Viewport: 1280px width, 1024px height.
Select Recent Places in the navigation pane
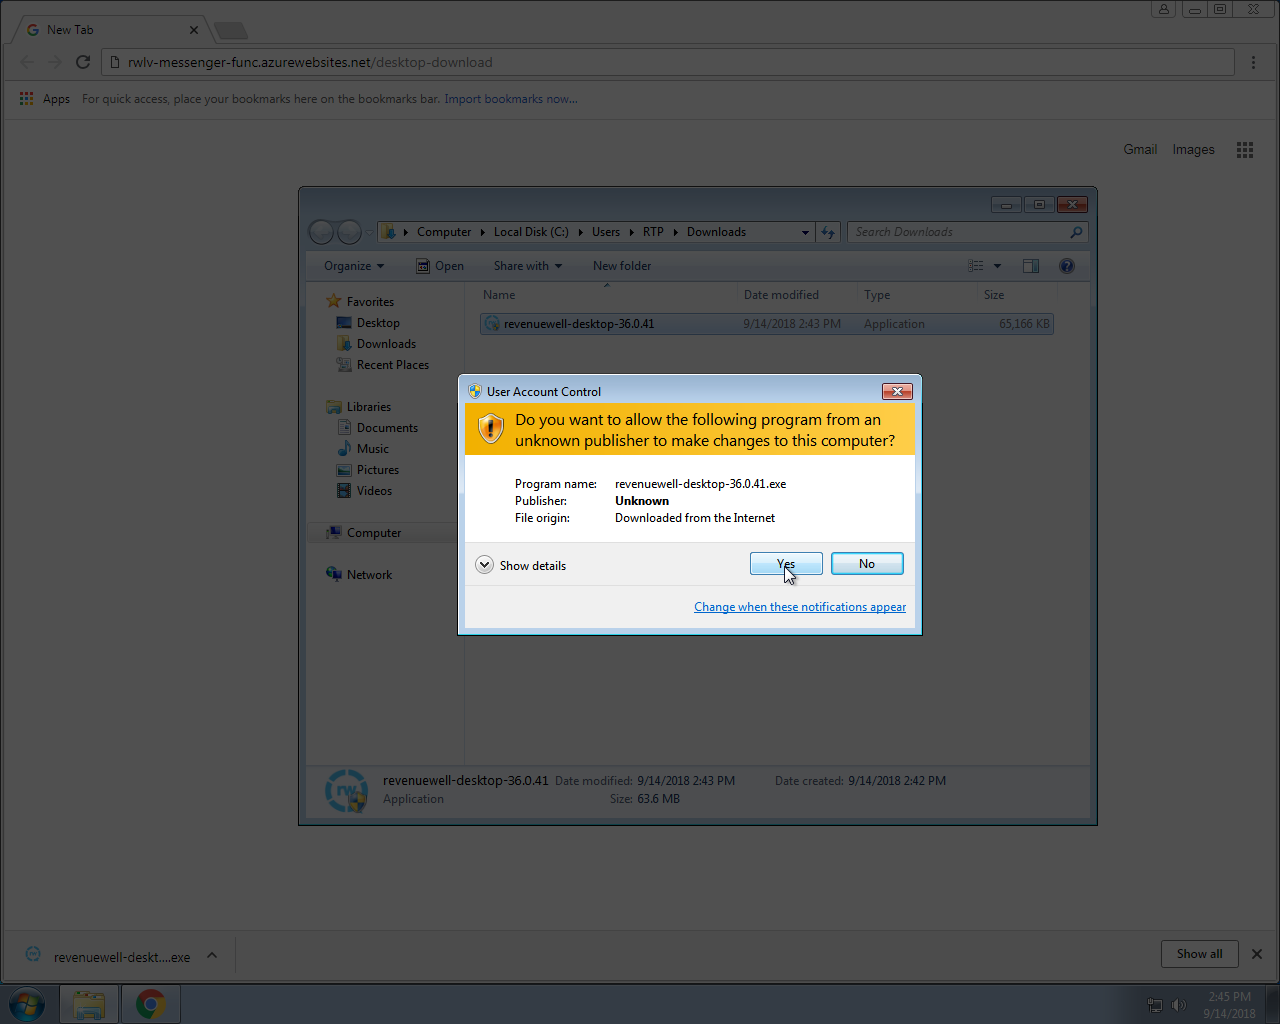393,365
